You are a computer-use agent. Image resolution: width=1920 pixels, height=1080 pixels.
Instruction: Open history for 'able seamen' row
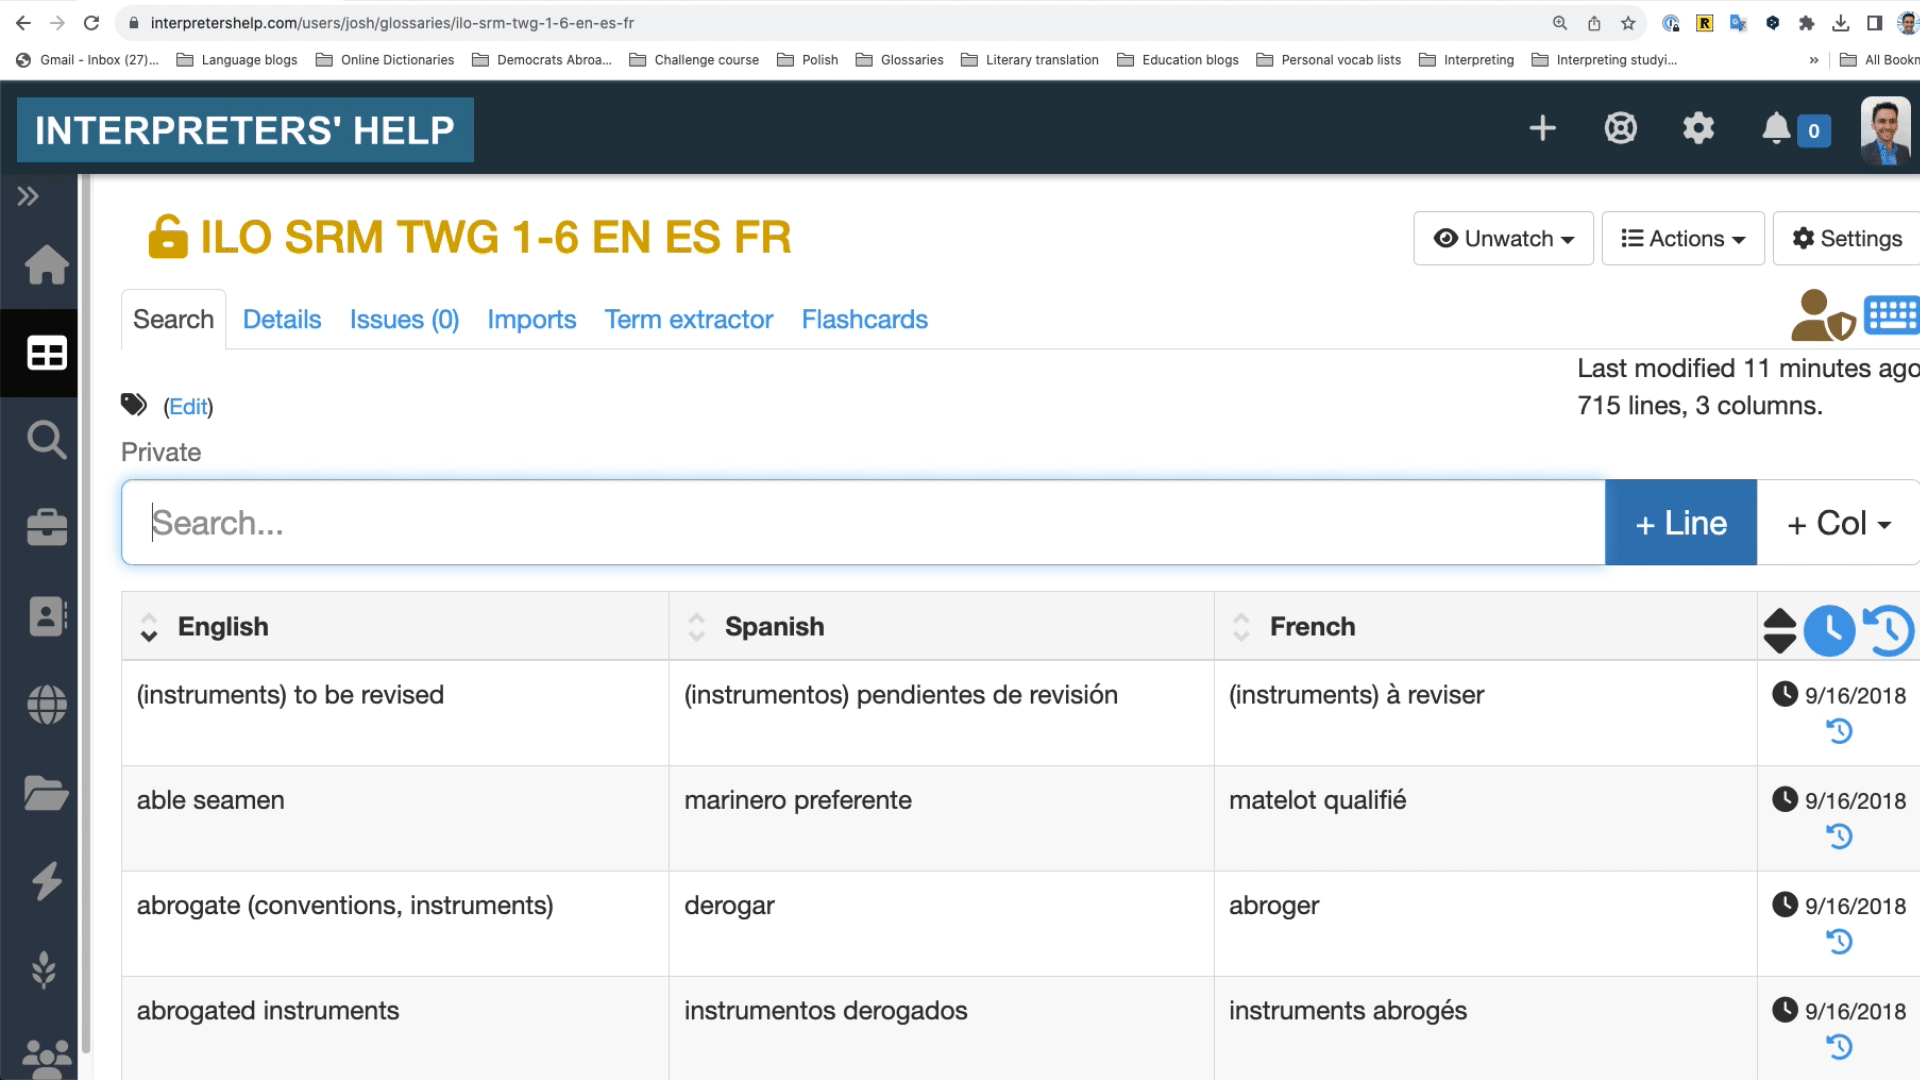[x=1839, y=836]
